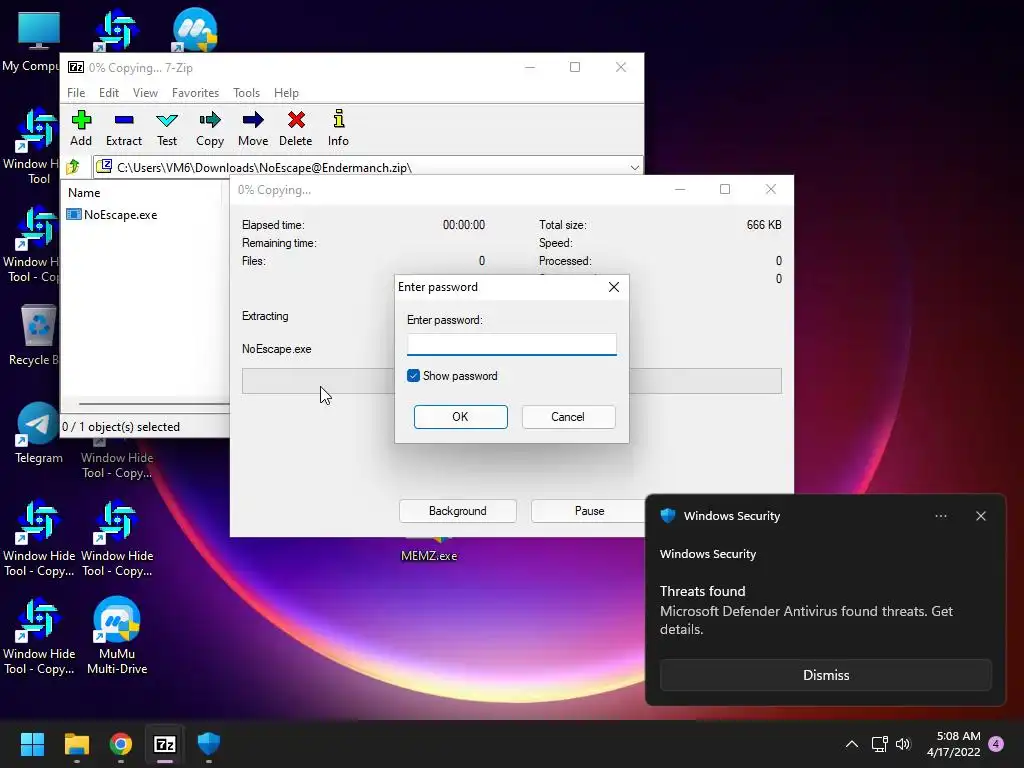Open the Help menu

pos(286,93)
